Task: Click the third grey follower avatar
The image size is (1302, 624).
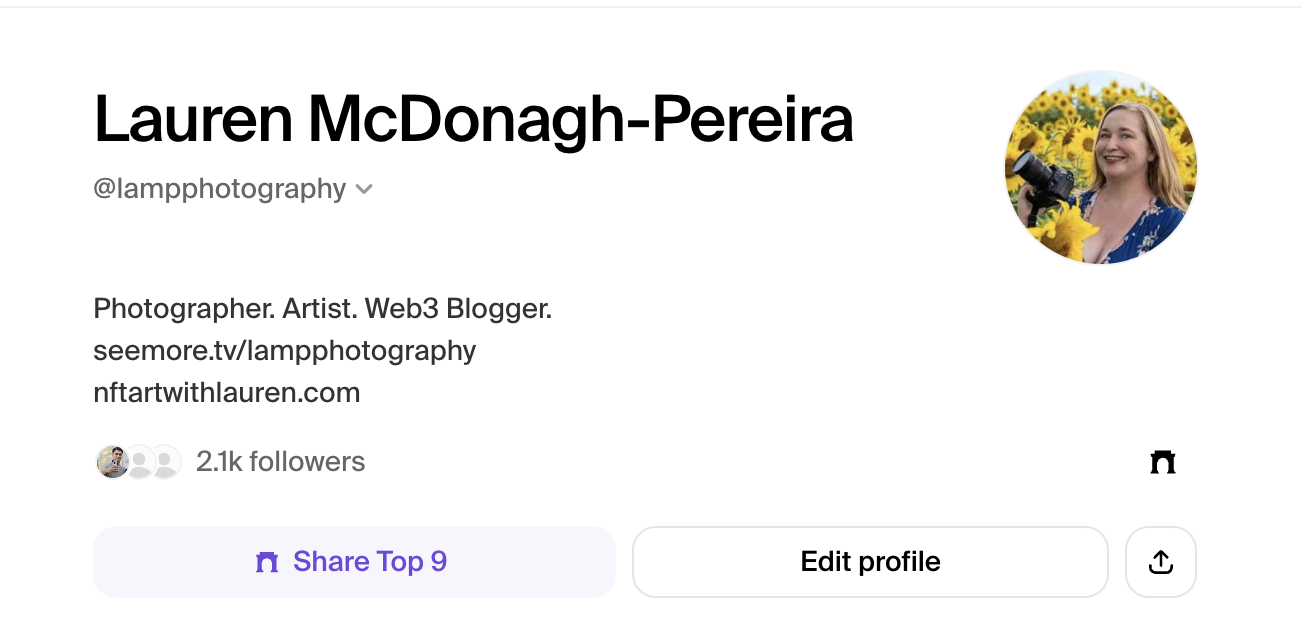Action: (x=165, y=462)
